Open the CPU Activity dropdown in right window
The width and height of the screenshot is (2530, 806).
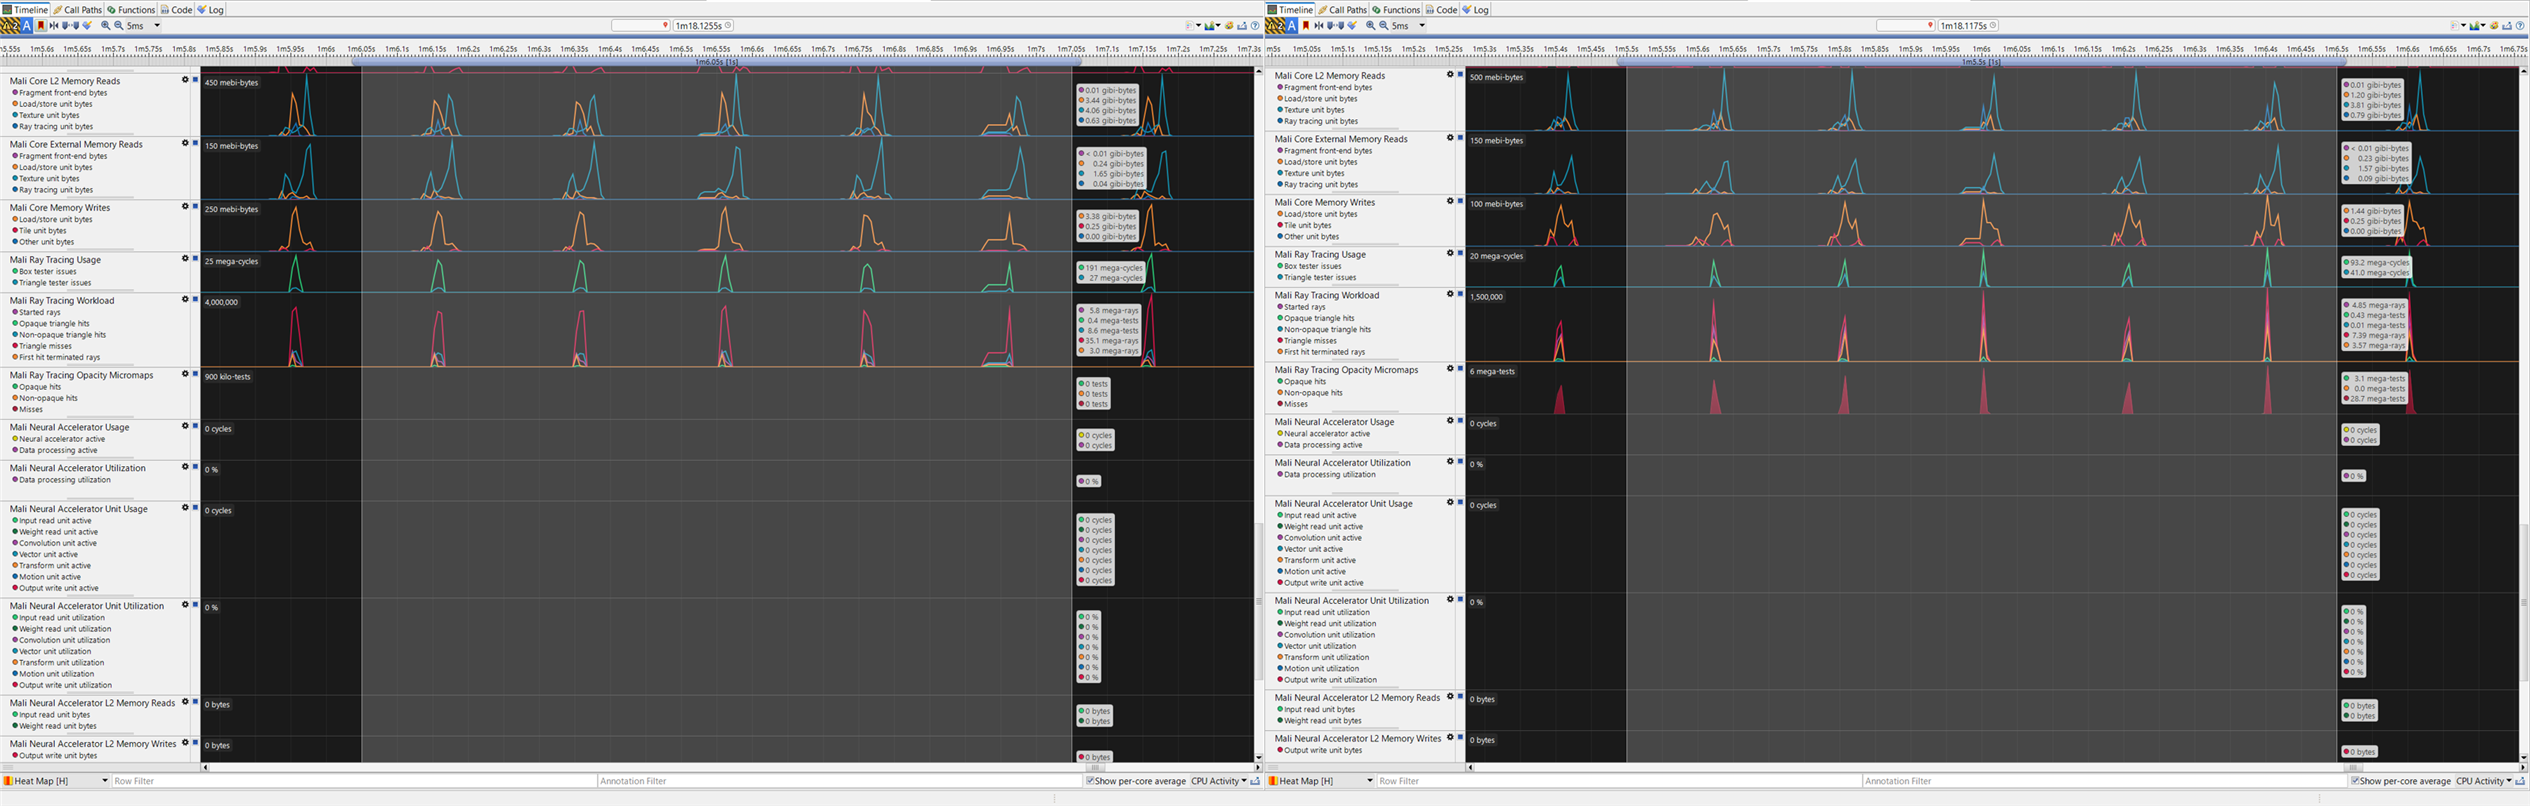point(2484,781)
